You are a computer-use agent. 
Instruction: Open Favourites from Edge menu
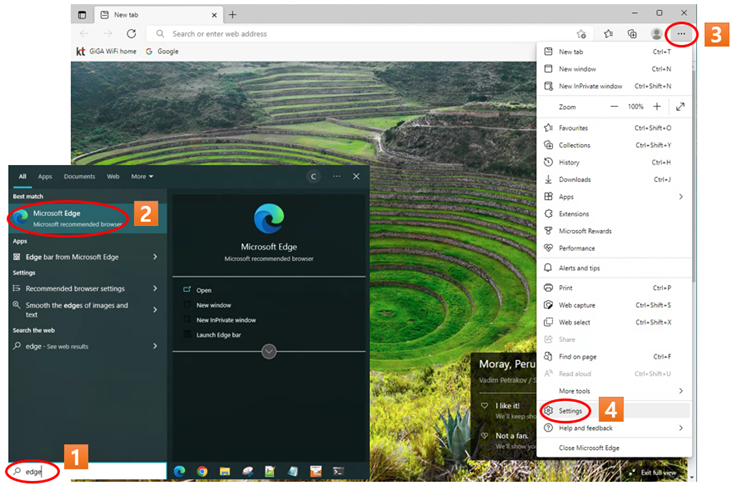(613, 128)
